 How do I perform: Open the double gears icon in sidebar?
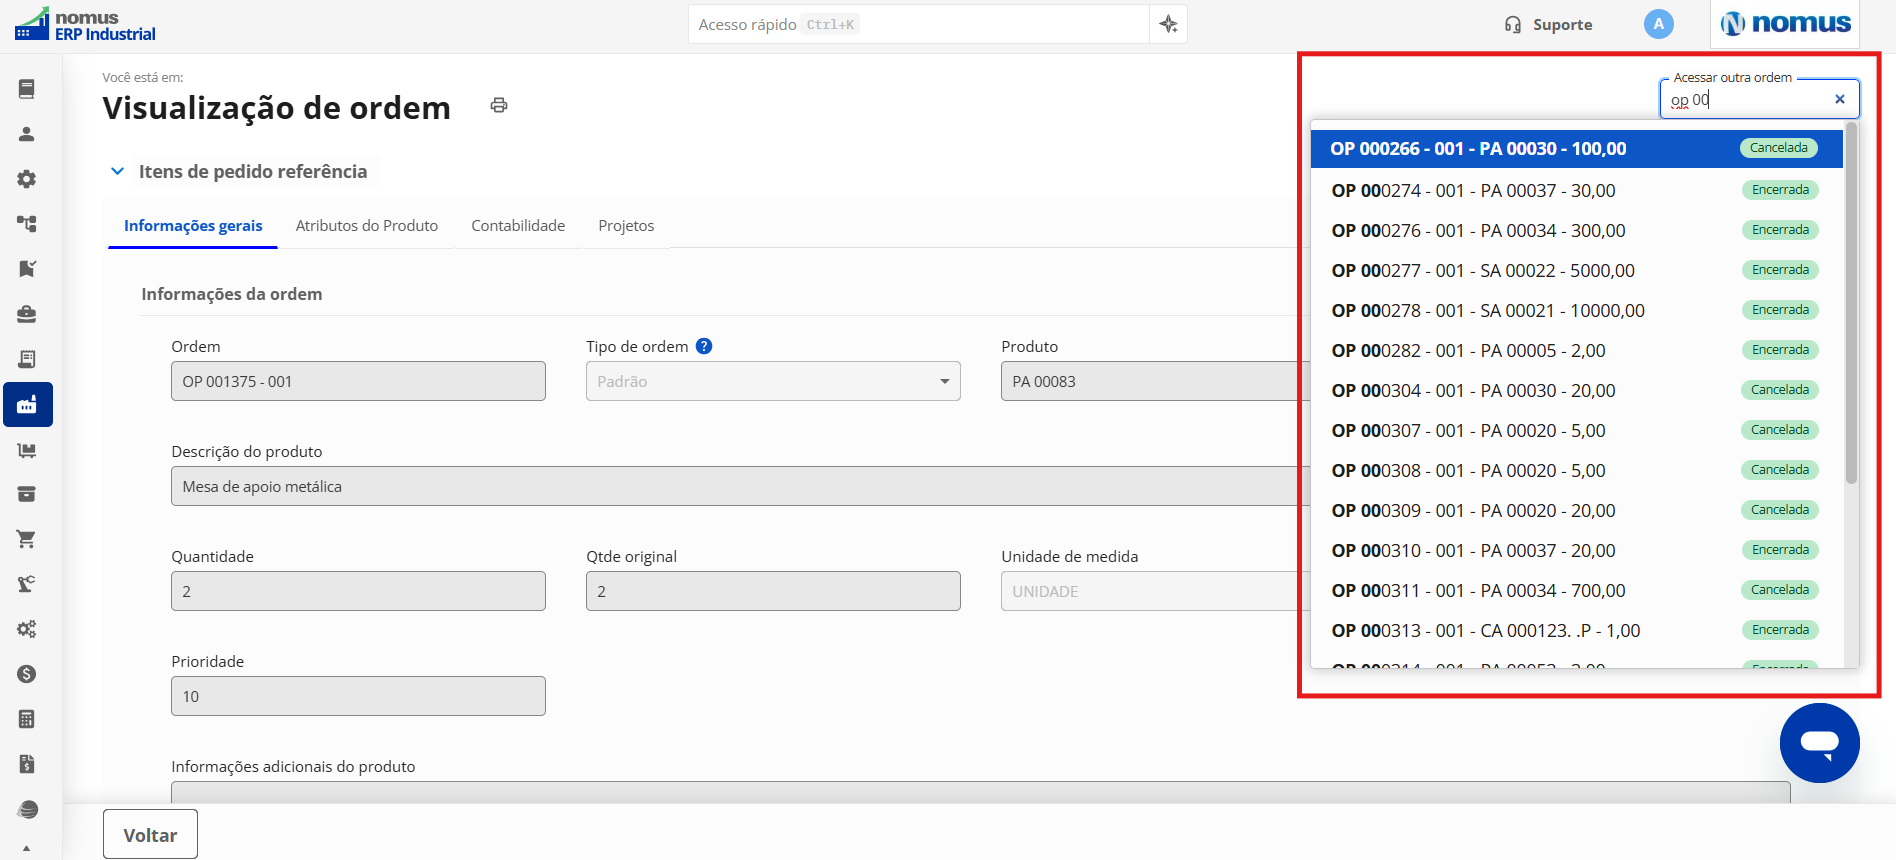(x=27, y=629)
